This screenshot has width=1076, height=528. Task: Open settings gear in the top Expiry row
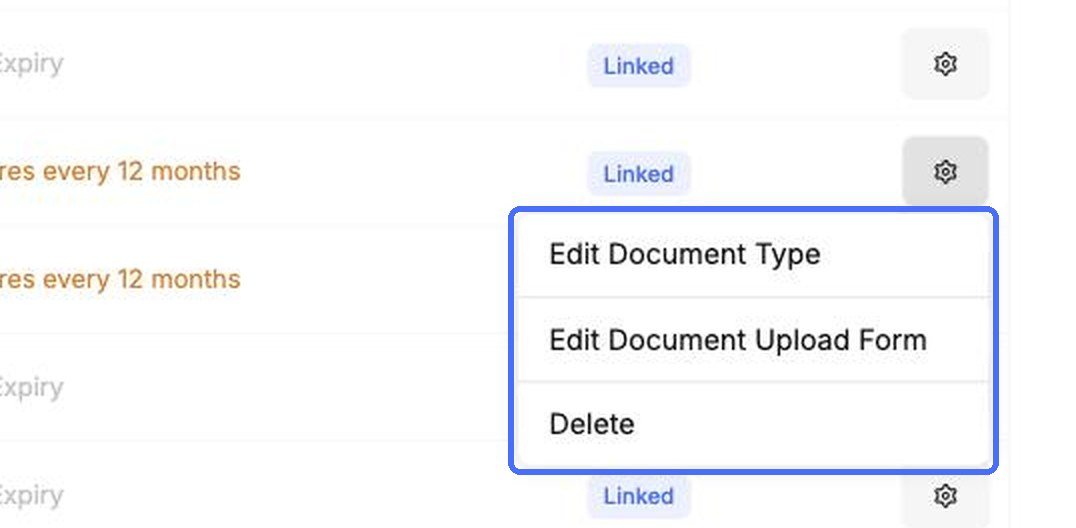tap(945, 64)
